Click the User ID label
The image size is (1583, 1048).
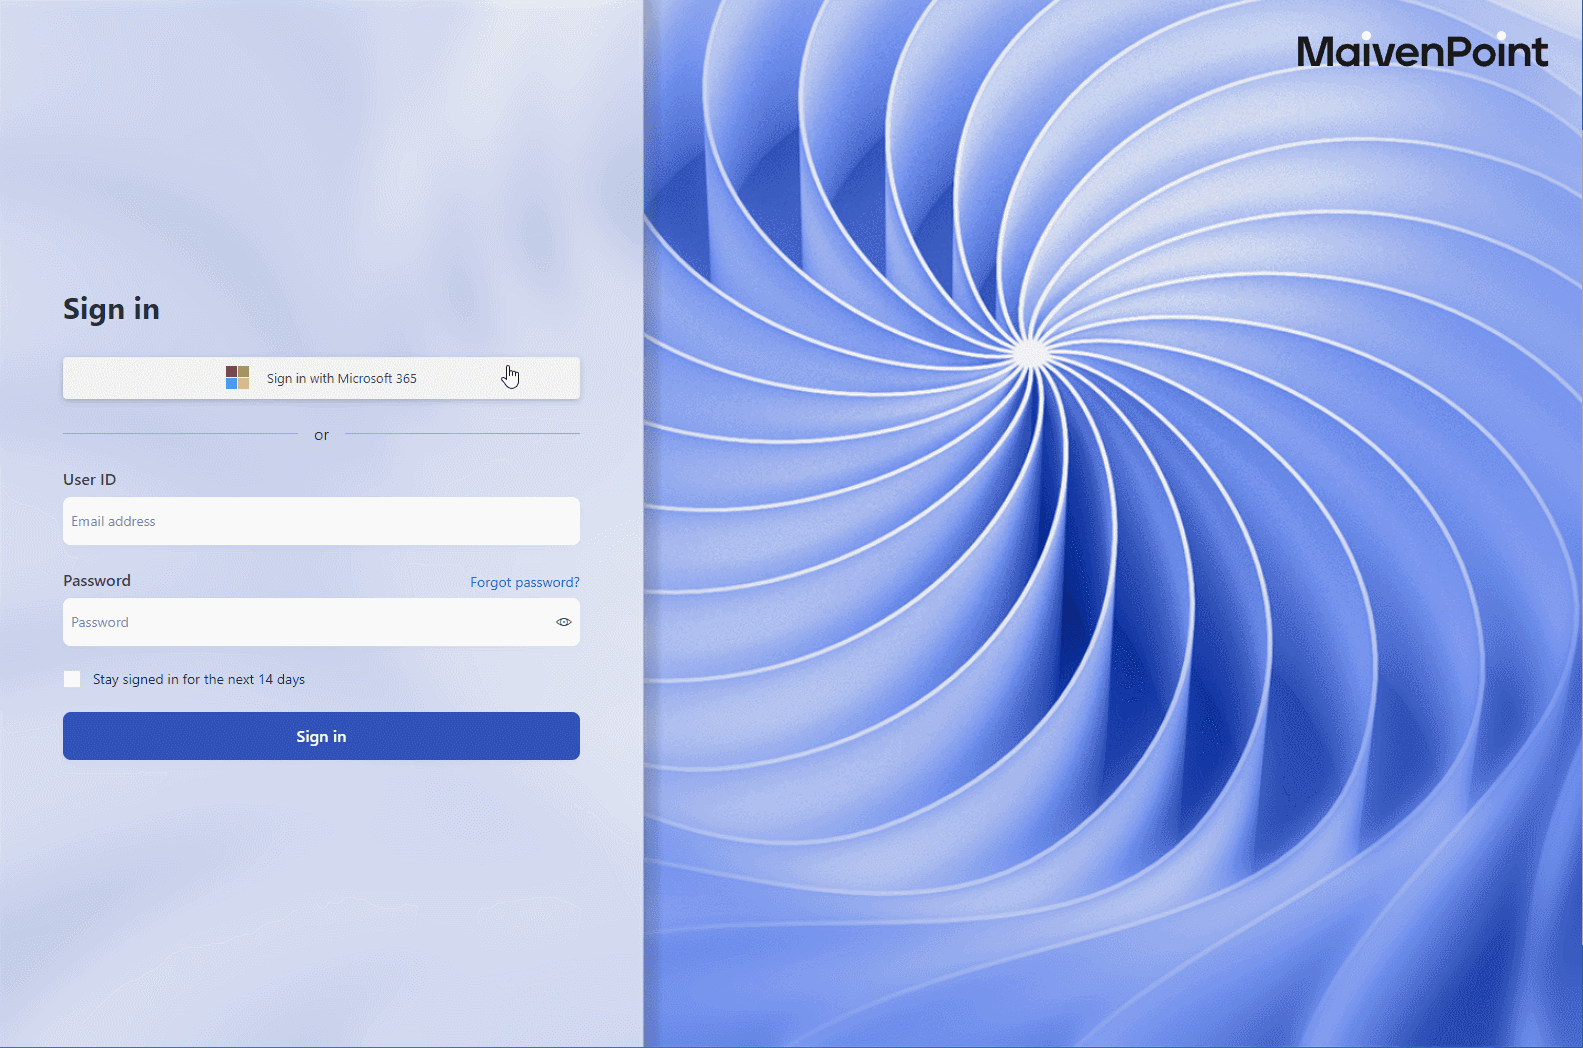tap(89, 480)
